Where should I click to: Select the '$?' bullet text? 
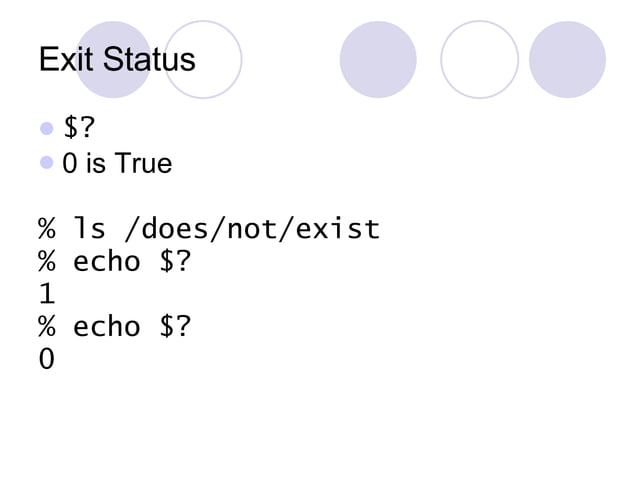(79, 127)
